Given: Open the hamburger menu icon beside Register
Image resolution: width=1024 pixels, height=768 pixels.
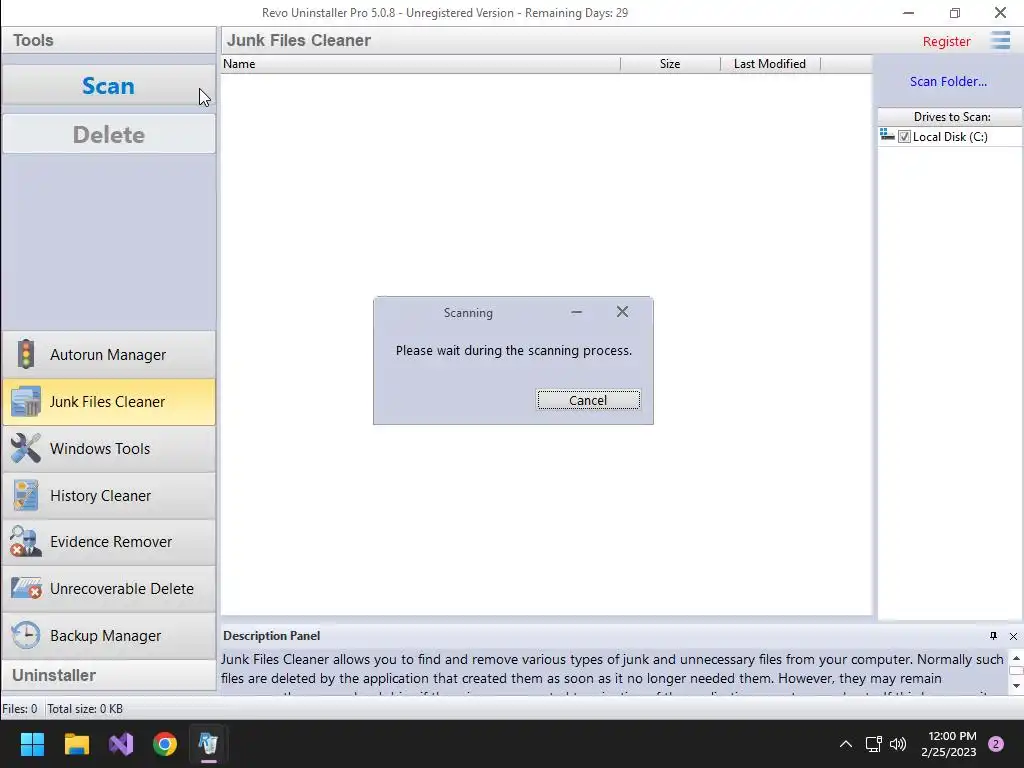Looking at the screenshot, I should coord(1000,40).
